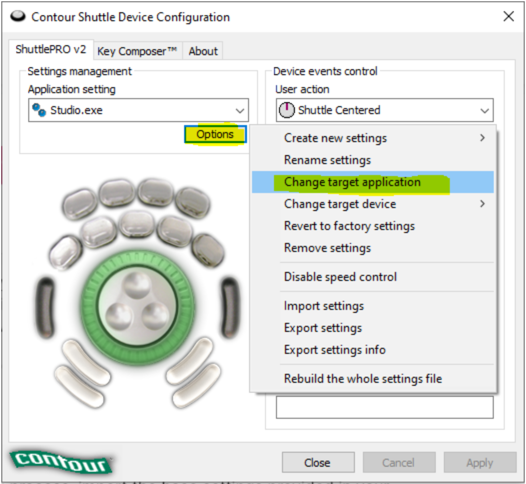Image resolution: width=526 pixels, height=484 pixels.
Task: Click the upper bottom-right white device button
Action: (x=190, y=361)
